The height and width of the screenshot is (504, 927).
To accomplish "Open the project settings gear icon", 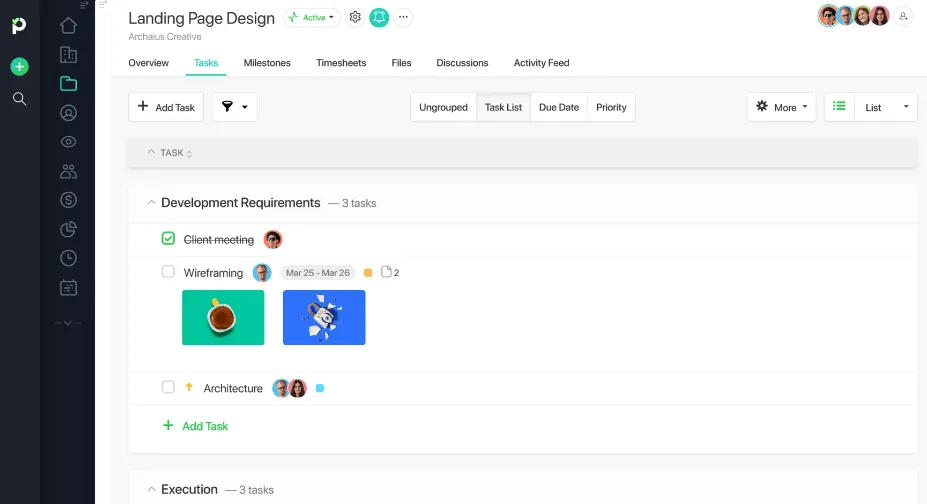I will click(355, 17).
